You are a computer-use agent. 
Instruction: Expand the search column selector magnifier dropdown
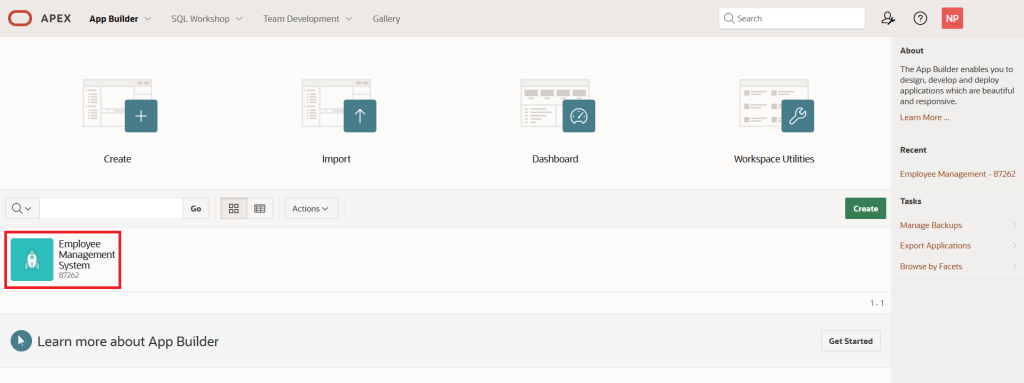point(22,208)
